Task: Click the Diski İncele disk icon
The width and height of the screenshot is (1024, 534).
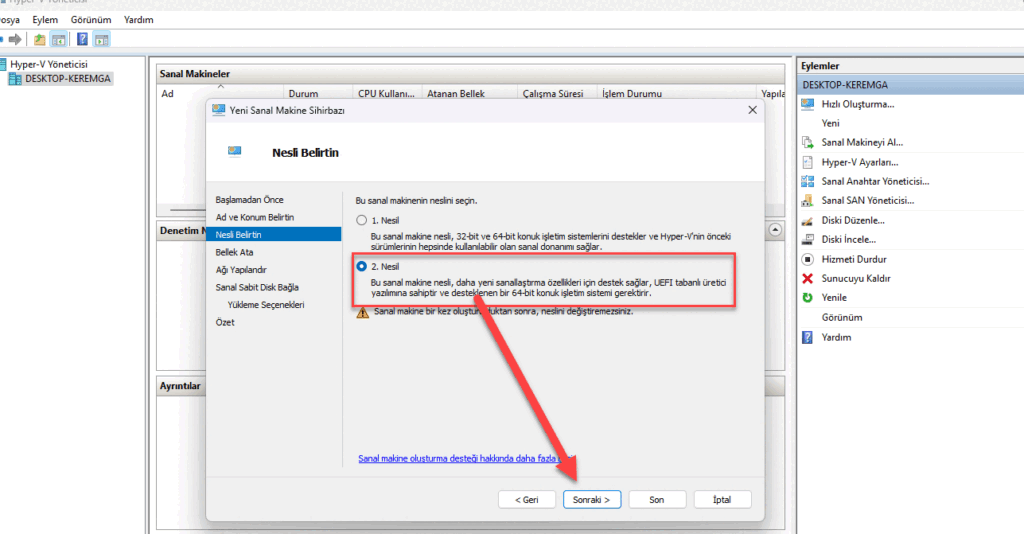Action: coord(808,240)
